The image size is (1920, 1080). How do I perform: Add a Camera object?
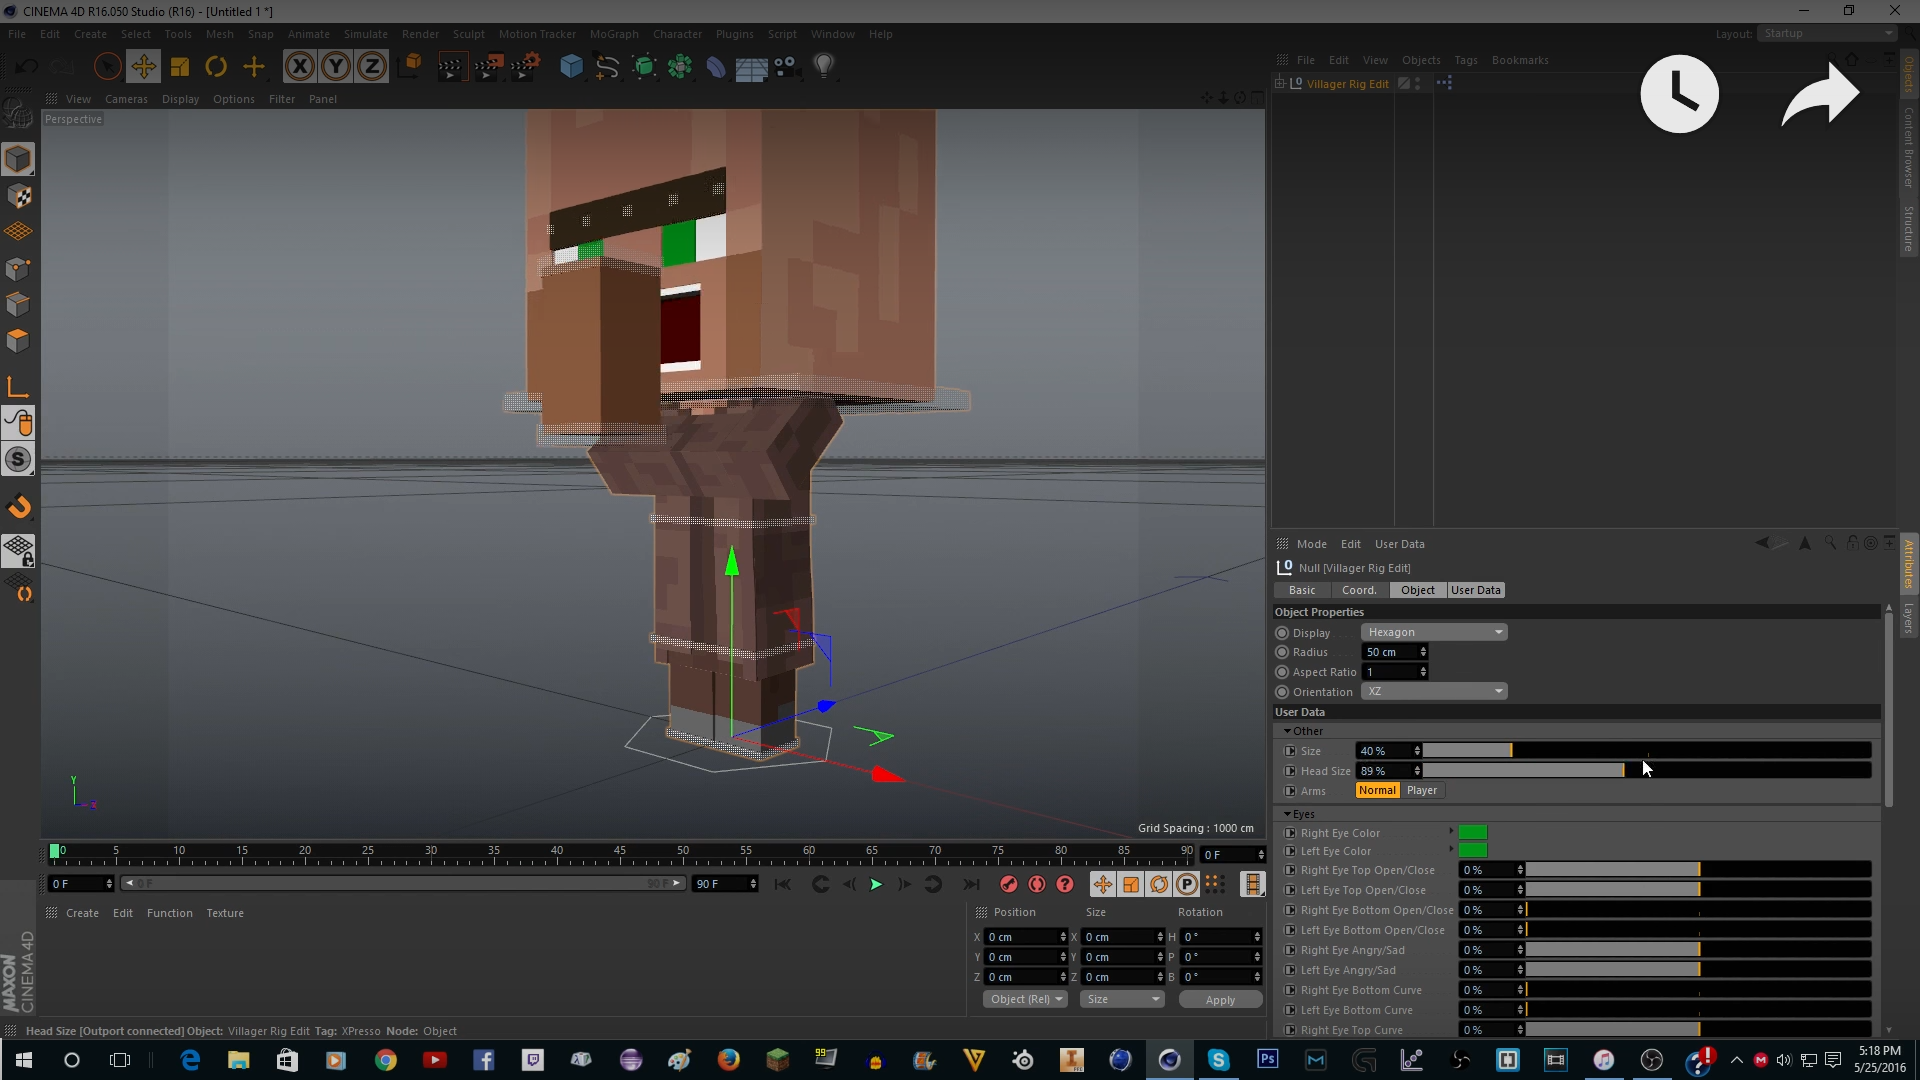787,67
